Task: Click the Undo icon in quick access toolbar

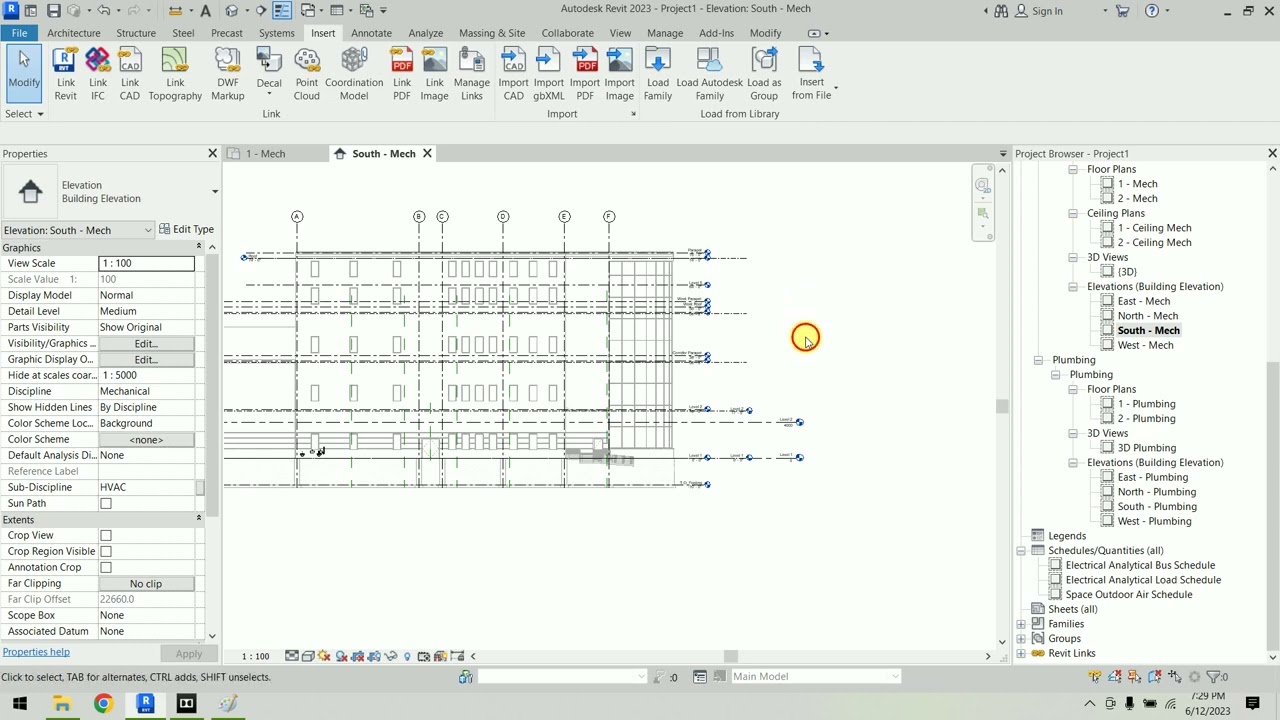Action: 102,11
